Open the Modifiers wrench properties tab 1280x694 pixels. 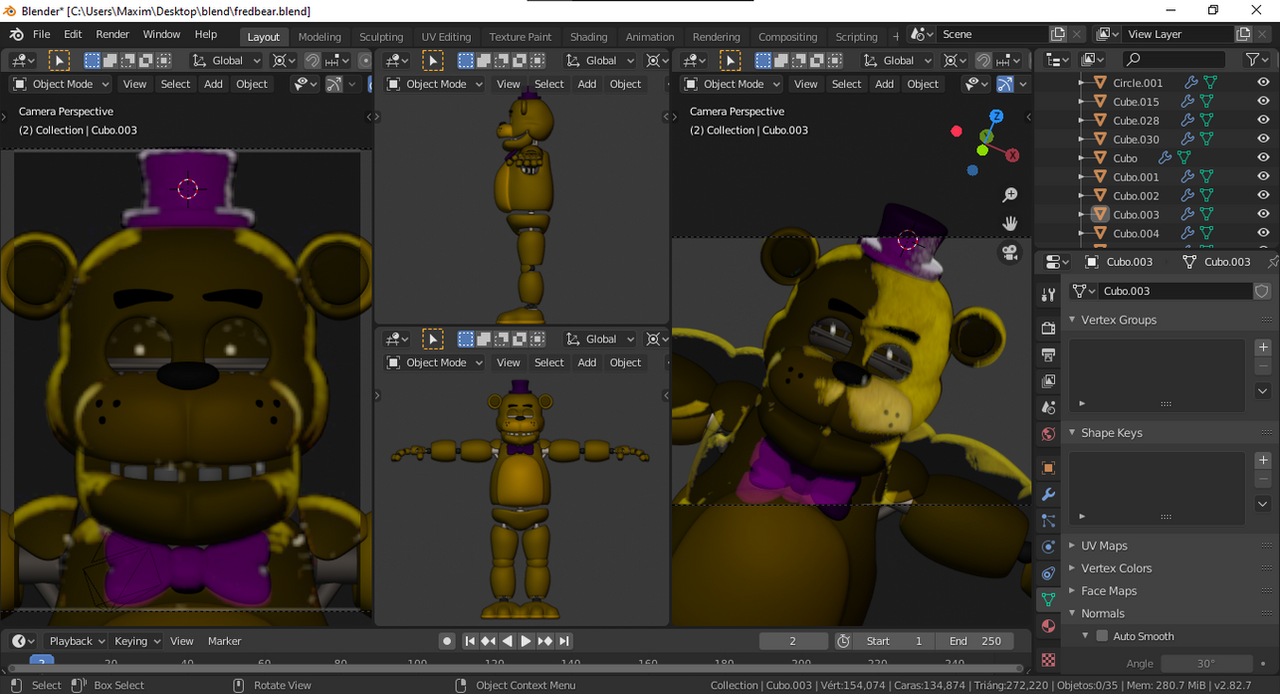1048,494
